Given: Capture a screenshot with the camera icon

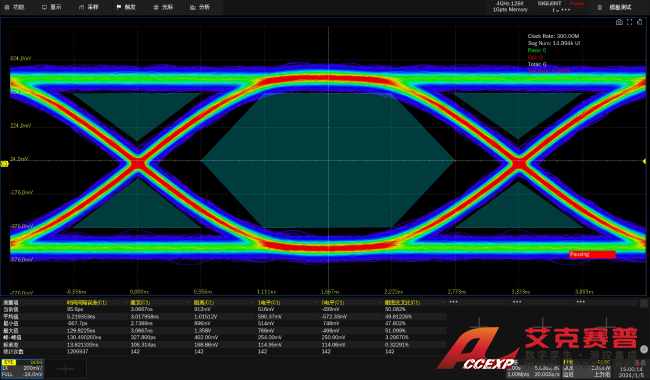Looking at the screenshot, I should (619, 22).
